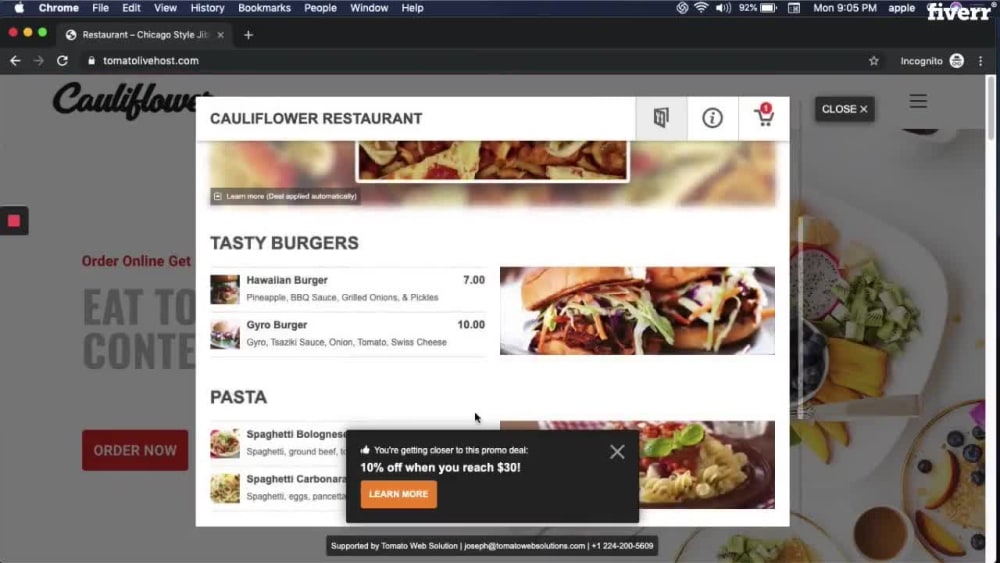This screenshot has width=1000, height=563.
Task: Open the hamburger menu on the website
Action: [918, 101]
